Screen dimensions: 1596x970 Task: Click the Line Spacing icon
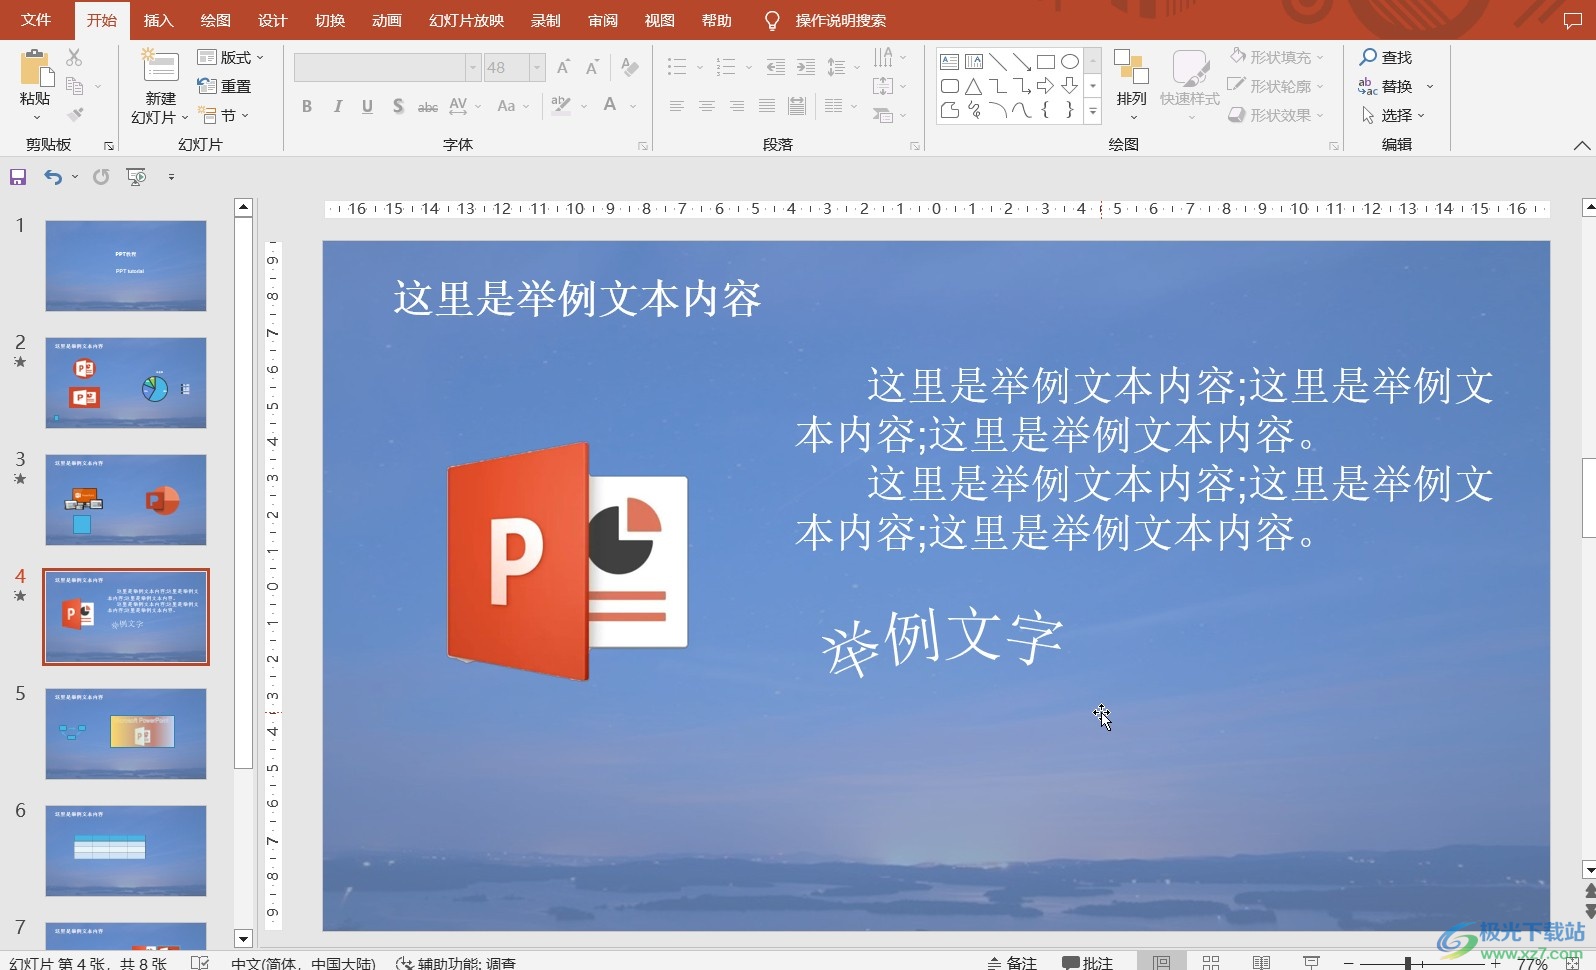837,67
